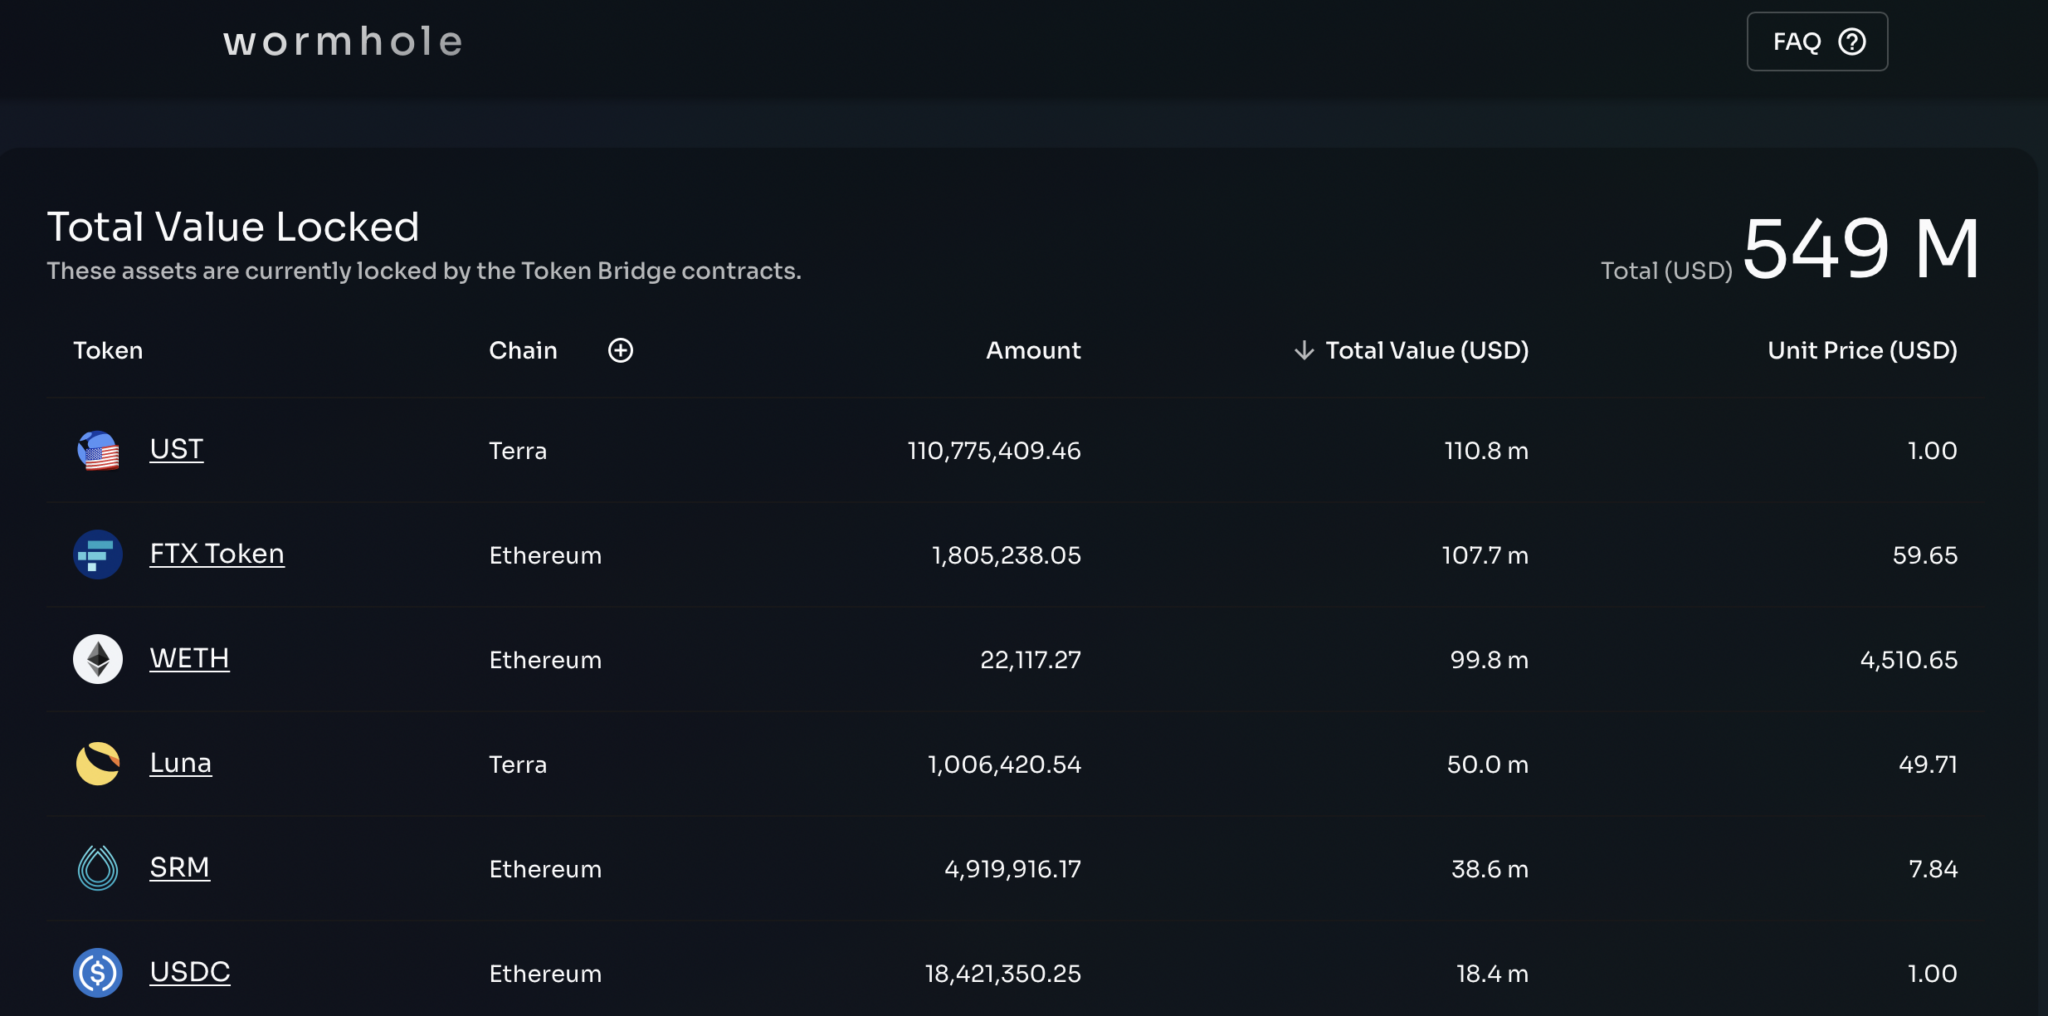Click the Amount column header
Viewport: 2048px width, 1016px height.
click(x=1033, y=350)
